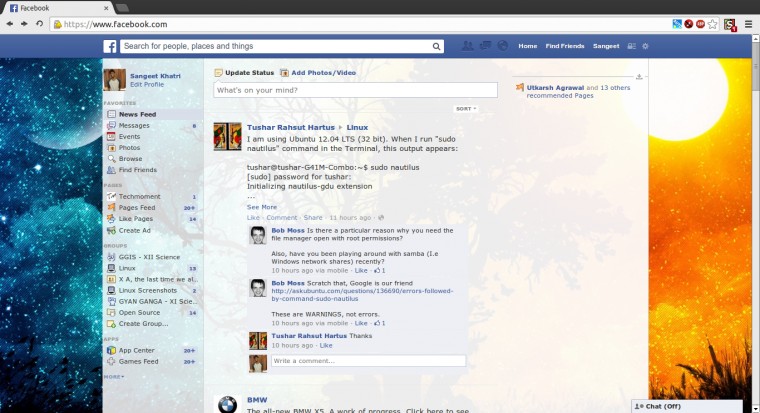Click the Messages sidebar icon
Image resolution: width=760 pixels, height=413 pixels.
[x=111, y=126]
